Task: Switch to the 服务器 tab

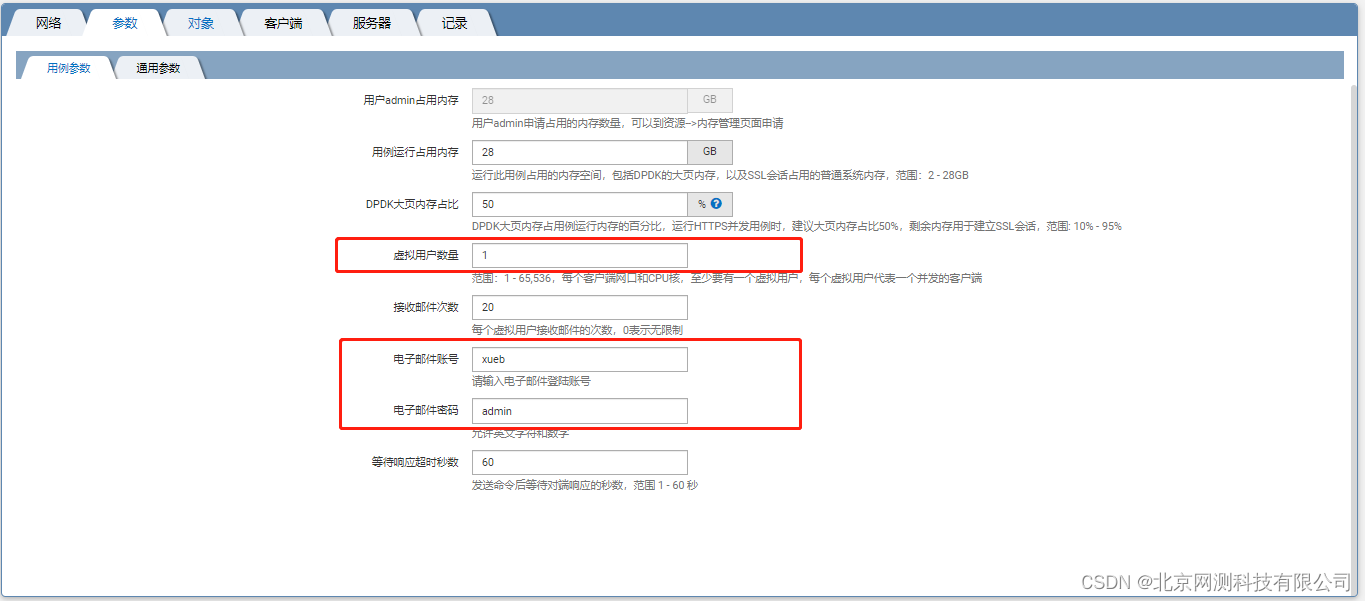Action: pyautogui.click(x=371, y=21)
